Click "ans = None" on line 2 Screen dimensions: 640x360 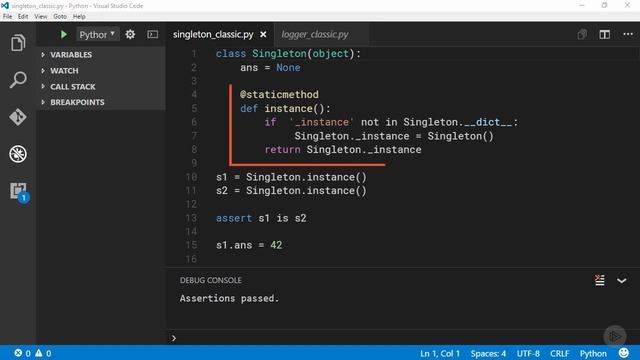[270, 68]
